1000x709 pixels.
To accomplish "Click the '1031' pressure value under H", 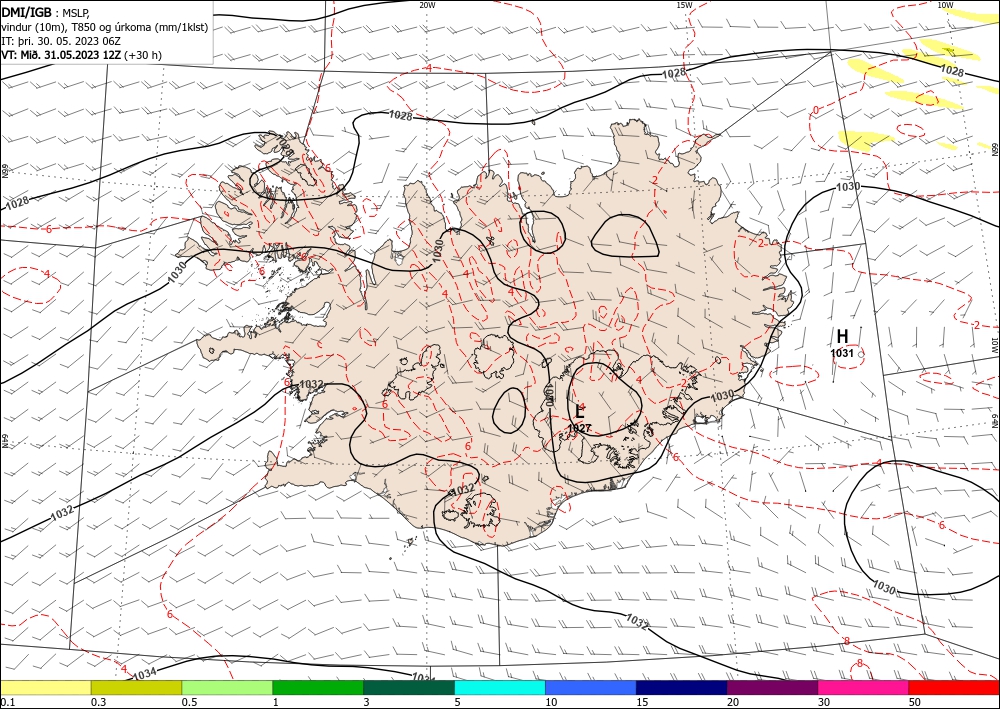I will tap(842, 353).
